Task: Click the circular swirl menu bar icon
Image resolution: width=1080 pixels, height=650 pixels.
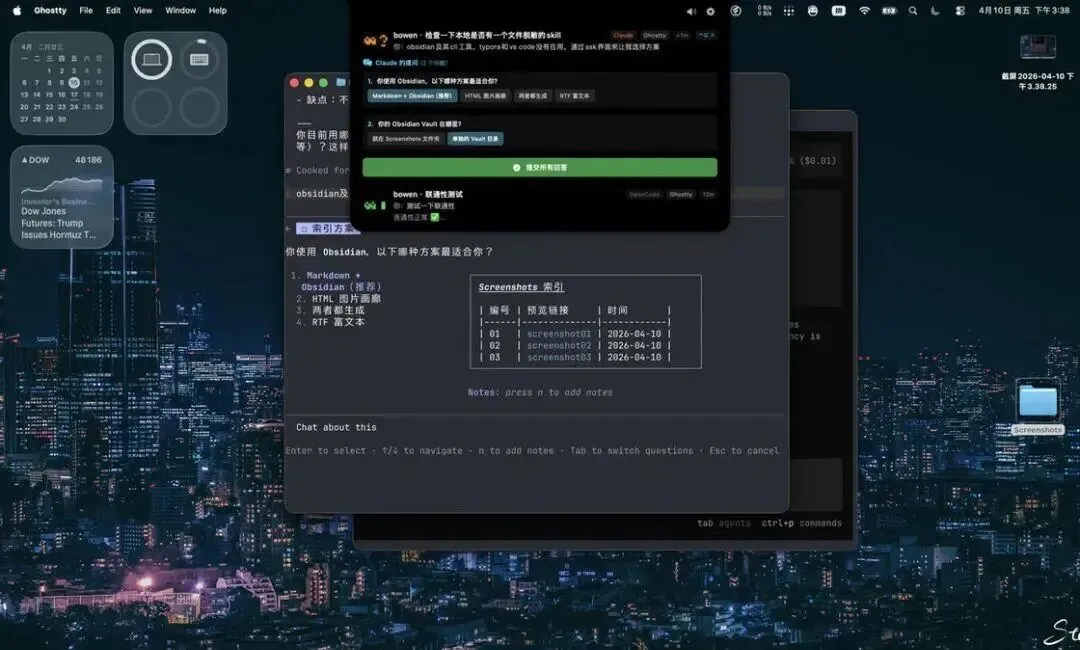Action: pyautogui.click(x=736, y=10)
